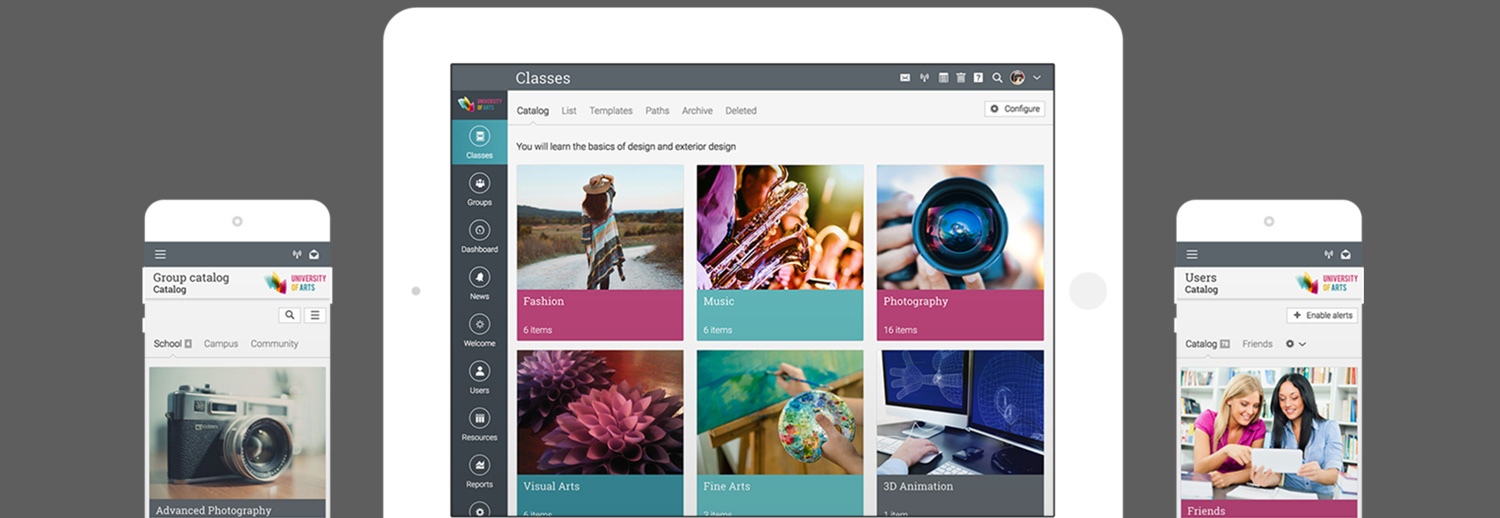1500x518 pixels.
Task: Open mail icon on Group catalog phone
Action: pos(314,254)
